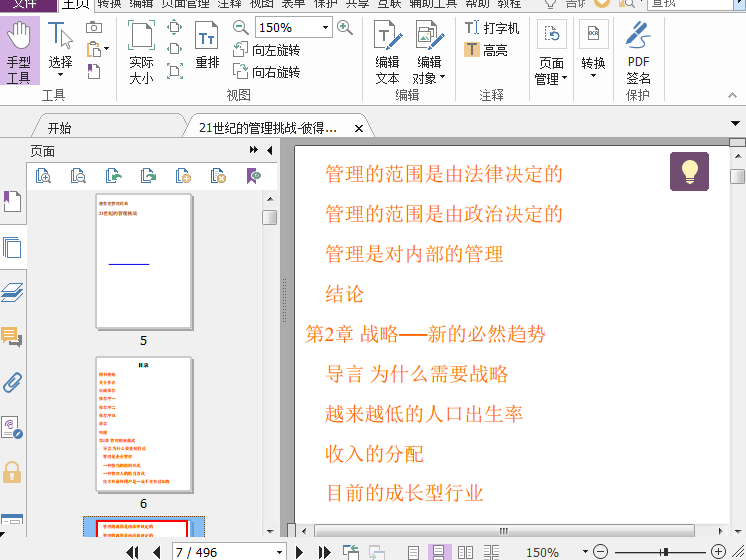This screenshot has width=746, height=560.
Task: Click the previous view icon in status bar
Action: point(351,552)
